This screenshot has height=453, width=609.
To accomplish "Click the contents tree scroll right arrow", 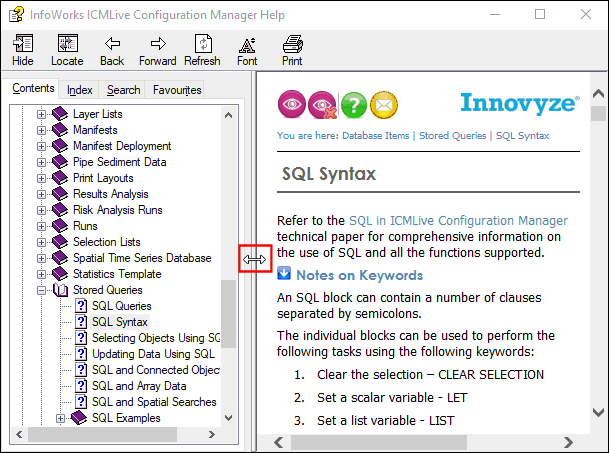I will tap(212, 434).
